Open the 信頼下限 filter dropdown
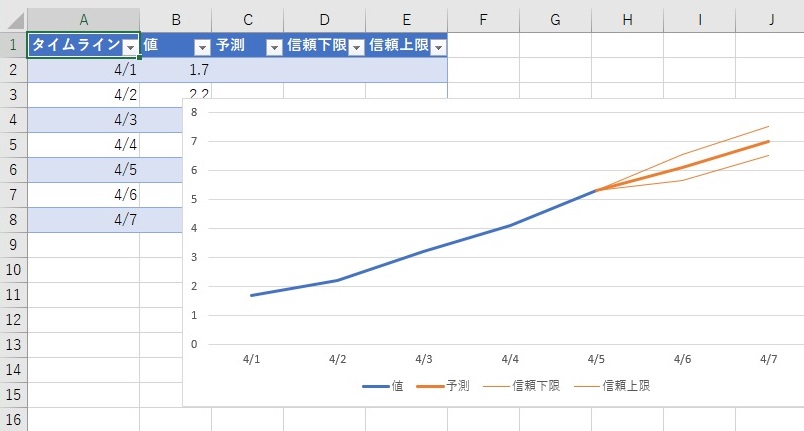Image resolution: width=804 pixels, height=431 pixels. point(355,46)
